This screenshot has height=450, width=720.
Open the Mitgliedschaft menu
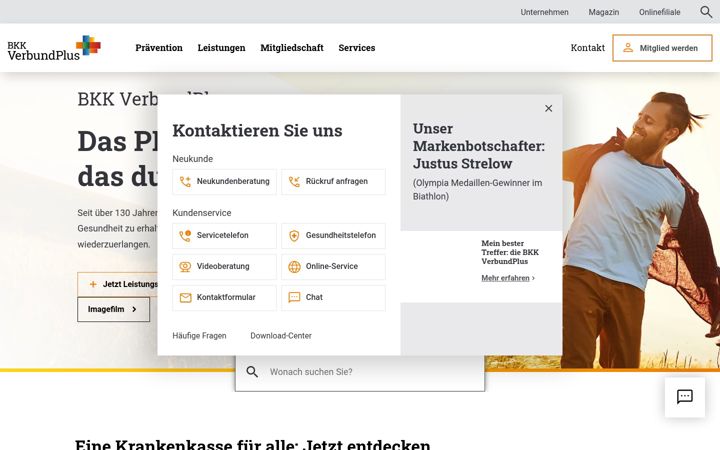pos(292,48)
